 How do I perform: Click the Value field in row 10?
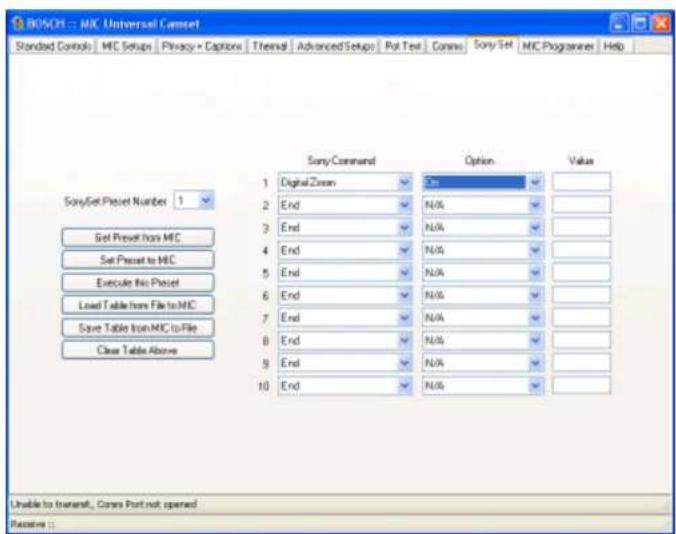tap(582, 386)
